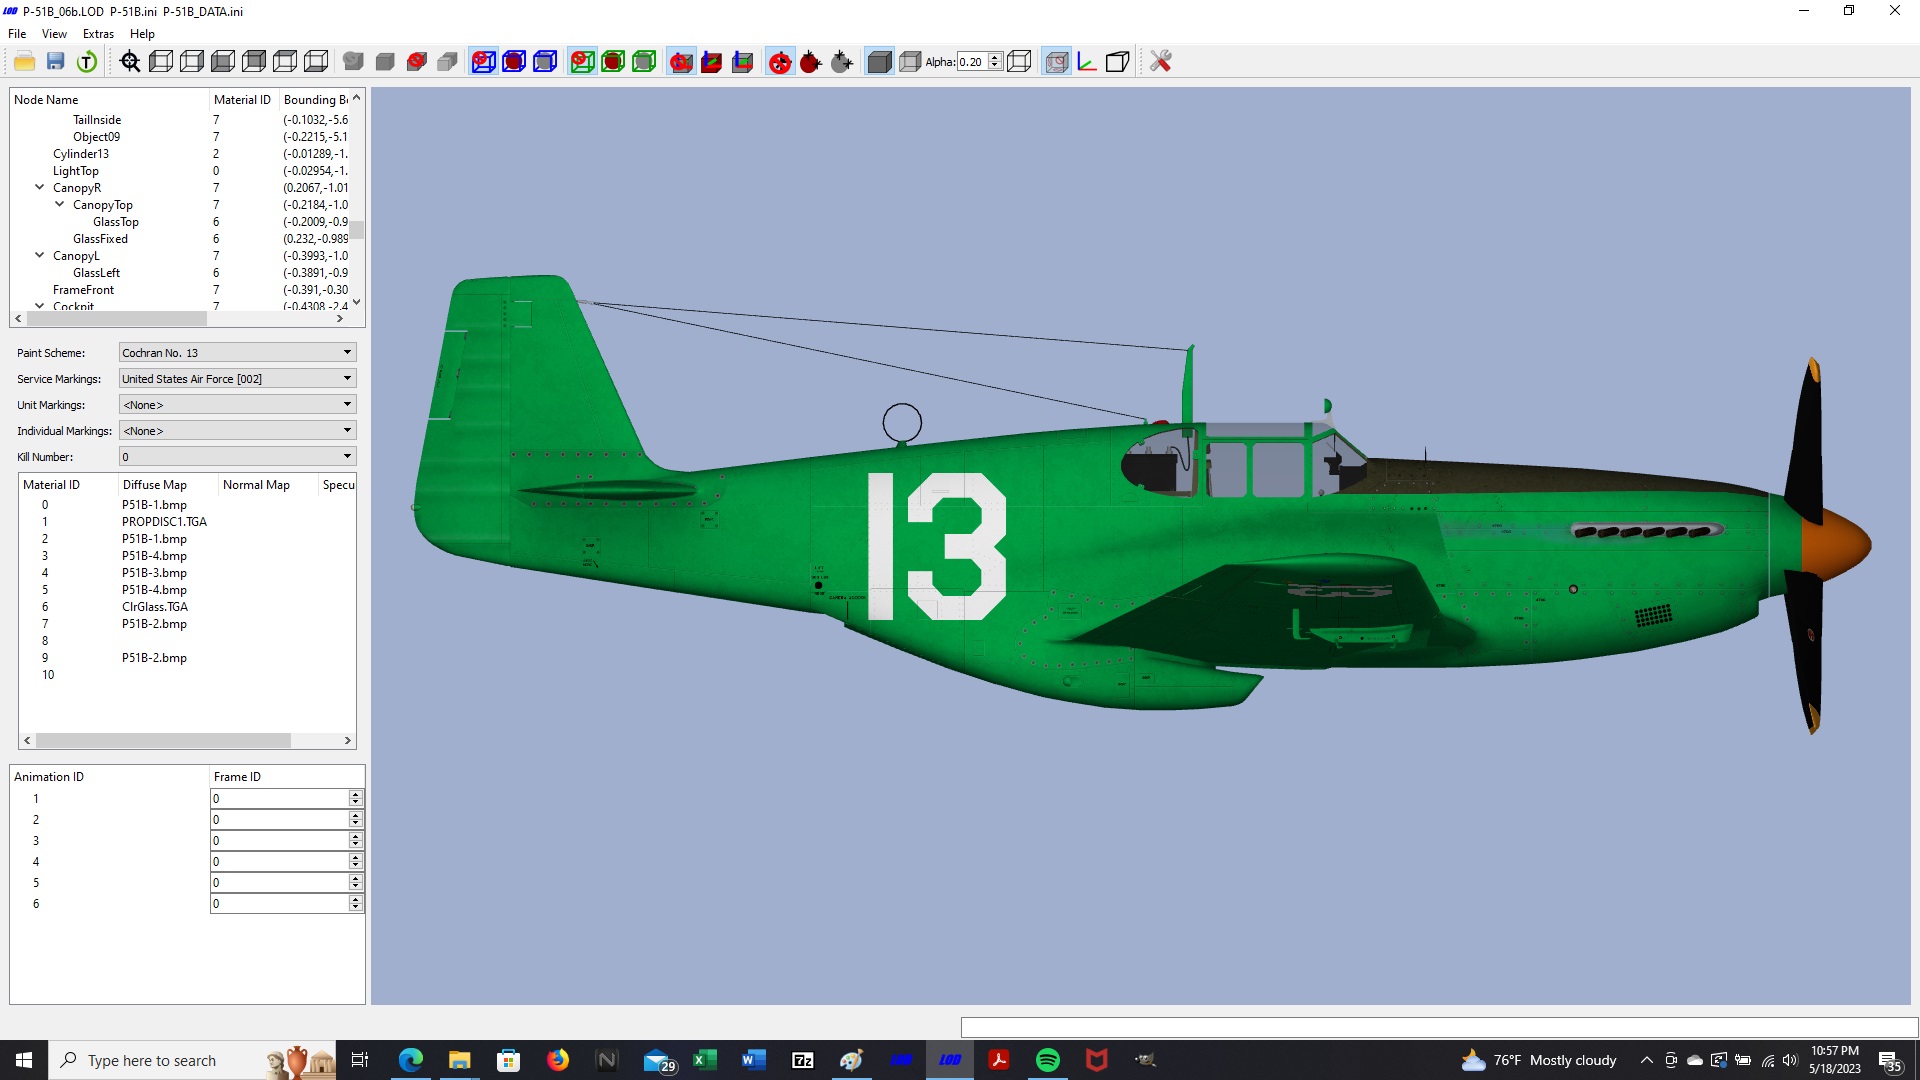Image resolution: width=1920 pixels, height=1080 pixels.
Task: Toggle the gray solid cube shading icon
Action: click(879, 62)
